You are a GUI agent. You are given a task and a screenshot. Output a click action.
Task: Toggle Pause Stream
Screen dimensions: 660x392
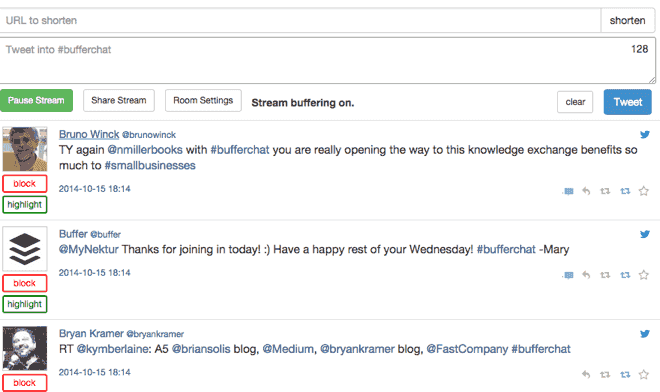click(x=36, y=101)
